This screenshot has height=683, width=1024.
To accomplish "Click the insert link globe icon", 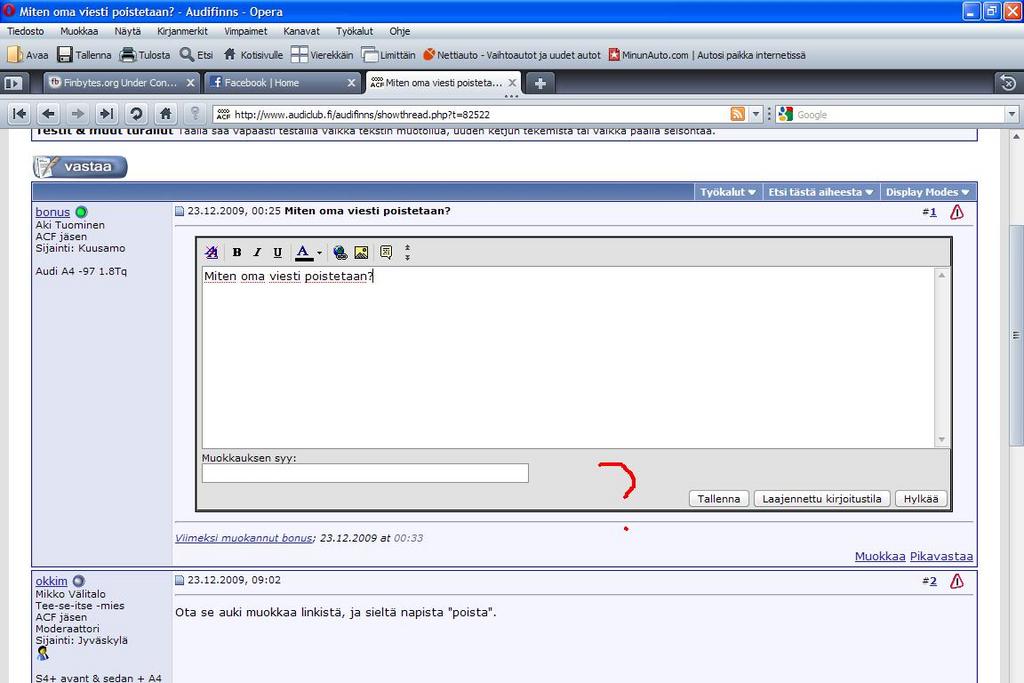I will coord(340,253).
